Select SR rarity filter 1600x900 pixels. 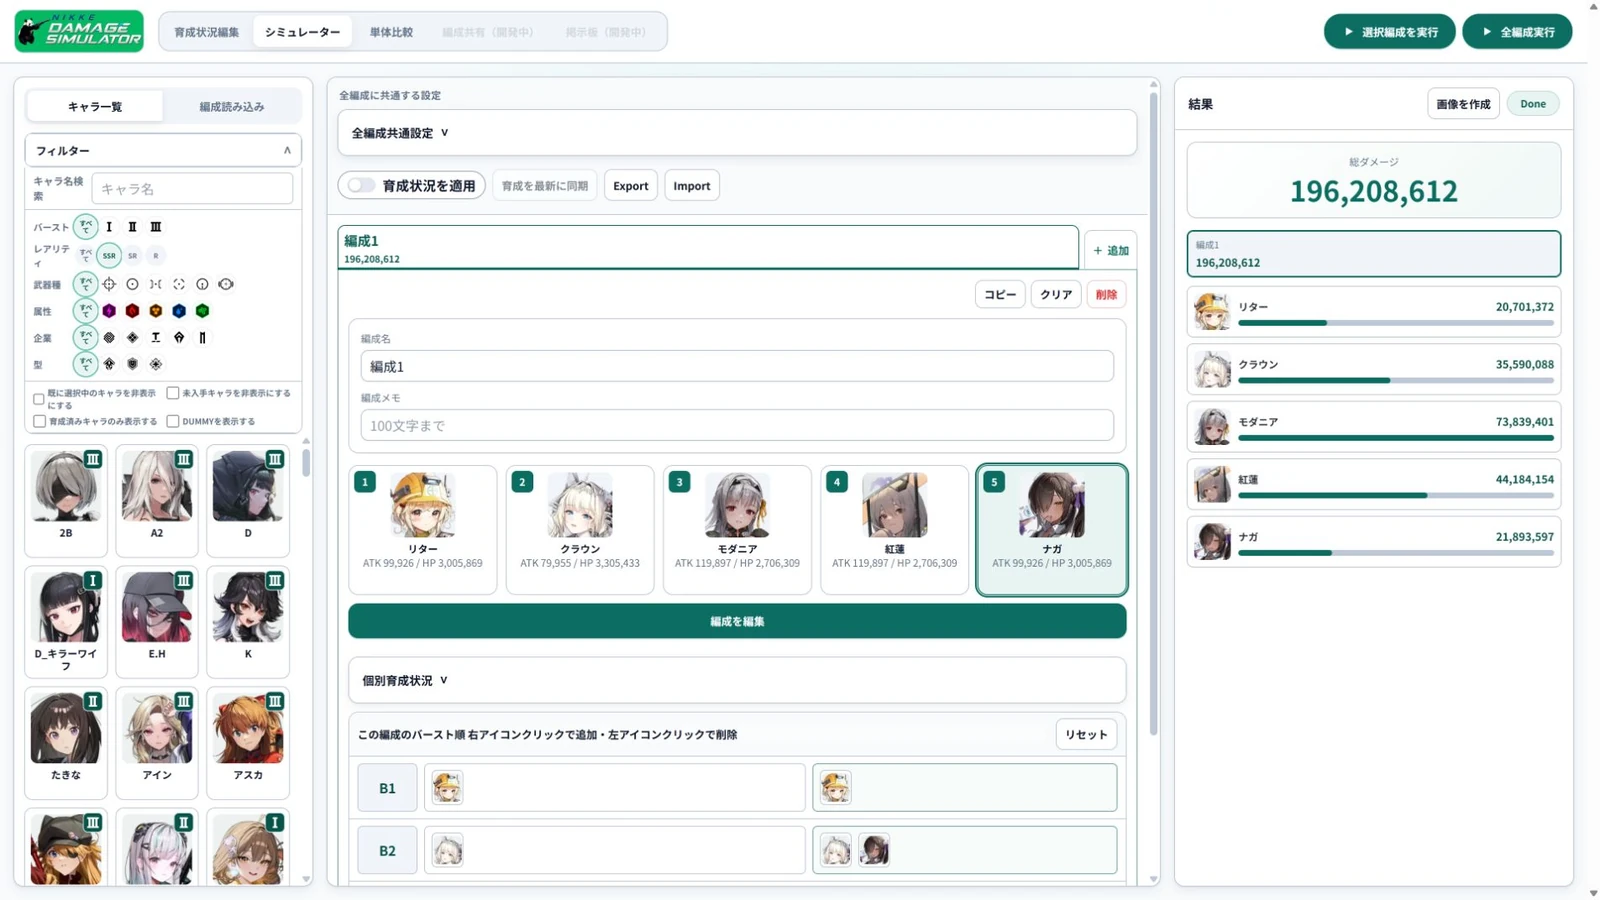coord(132,255)
